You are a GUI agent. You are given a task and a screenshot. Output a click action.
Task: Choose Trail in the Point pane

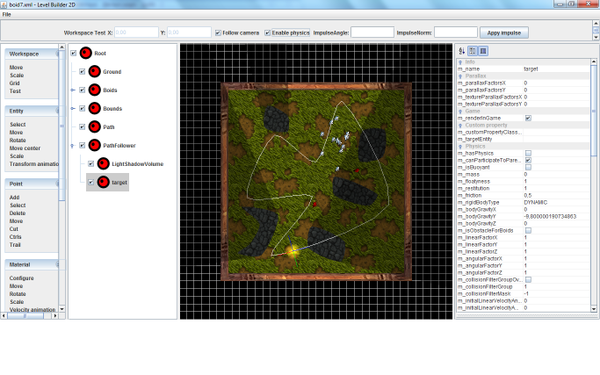pos(15,245)
